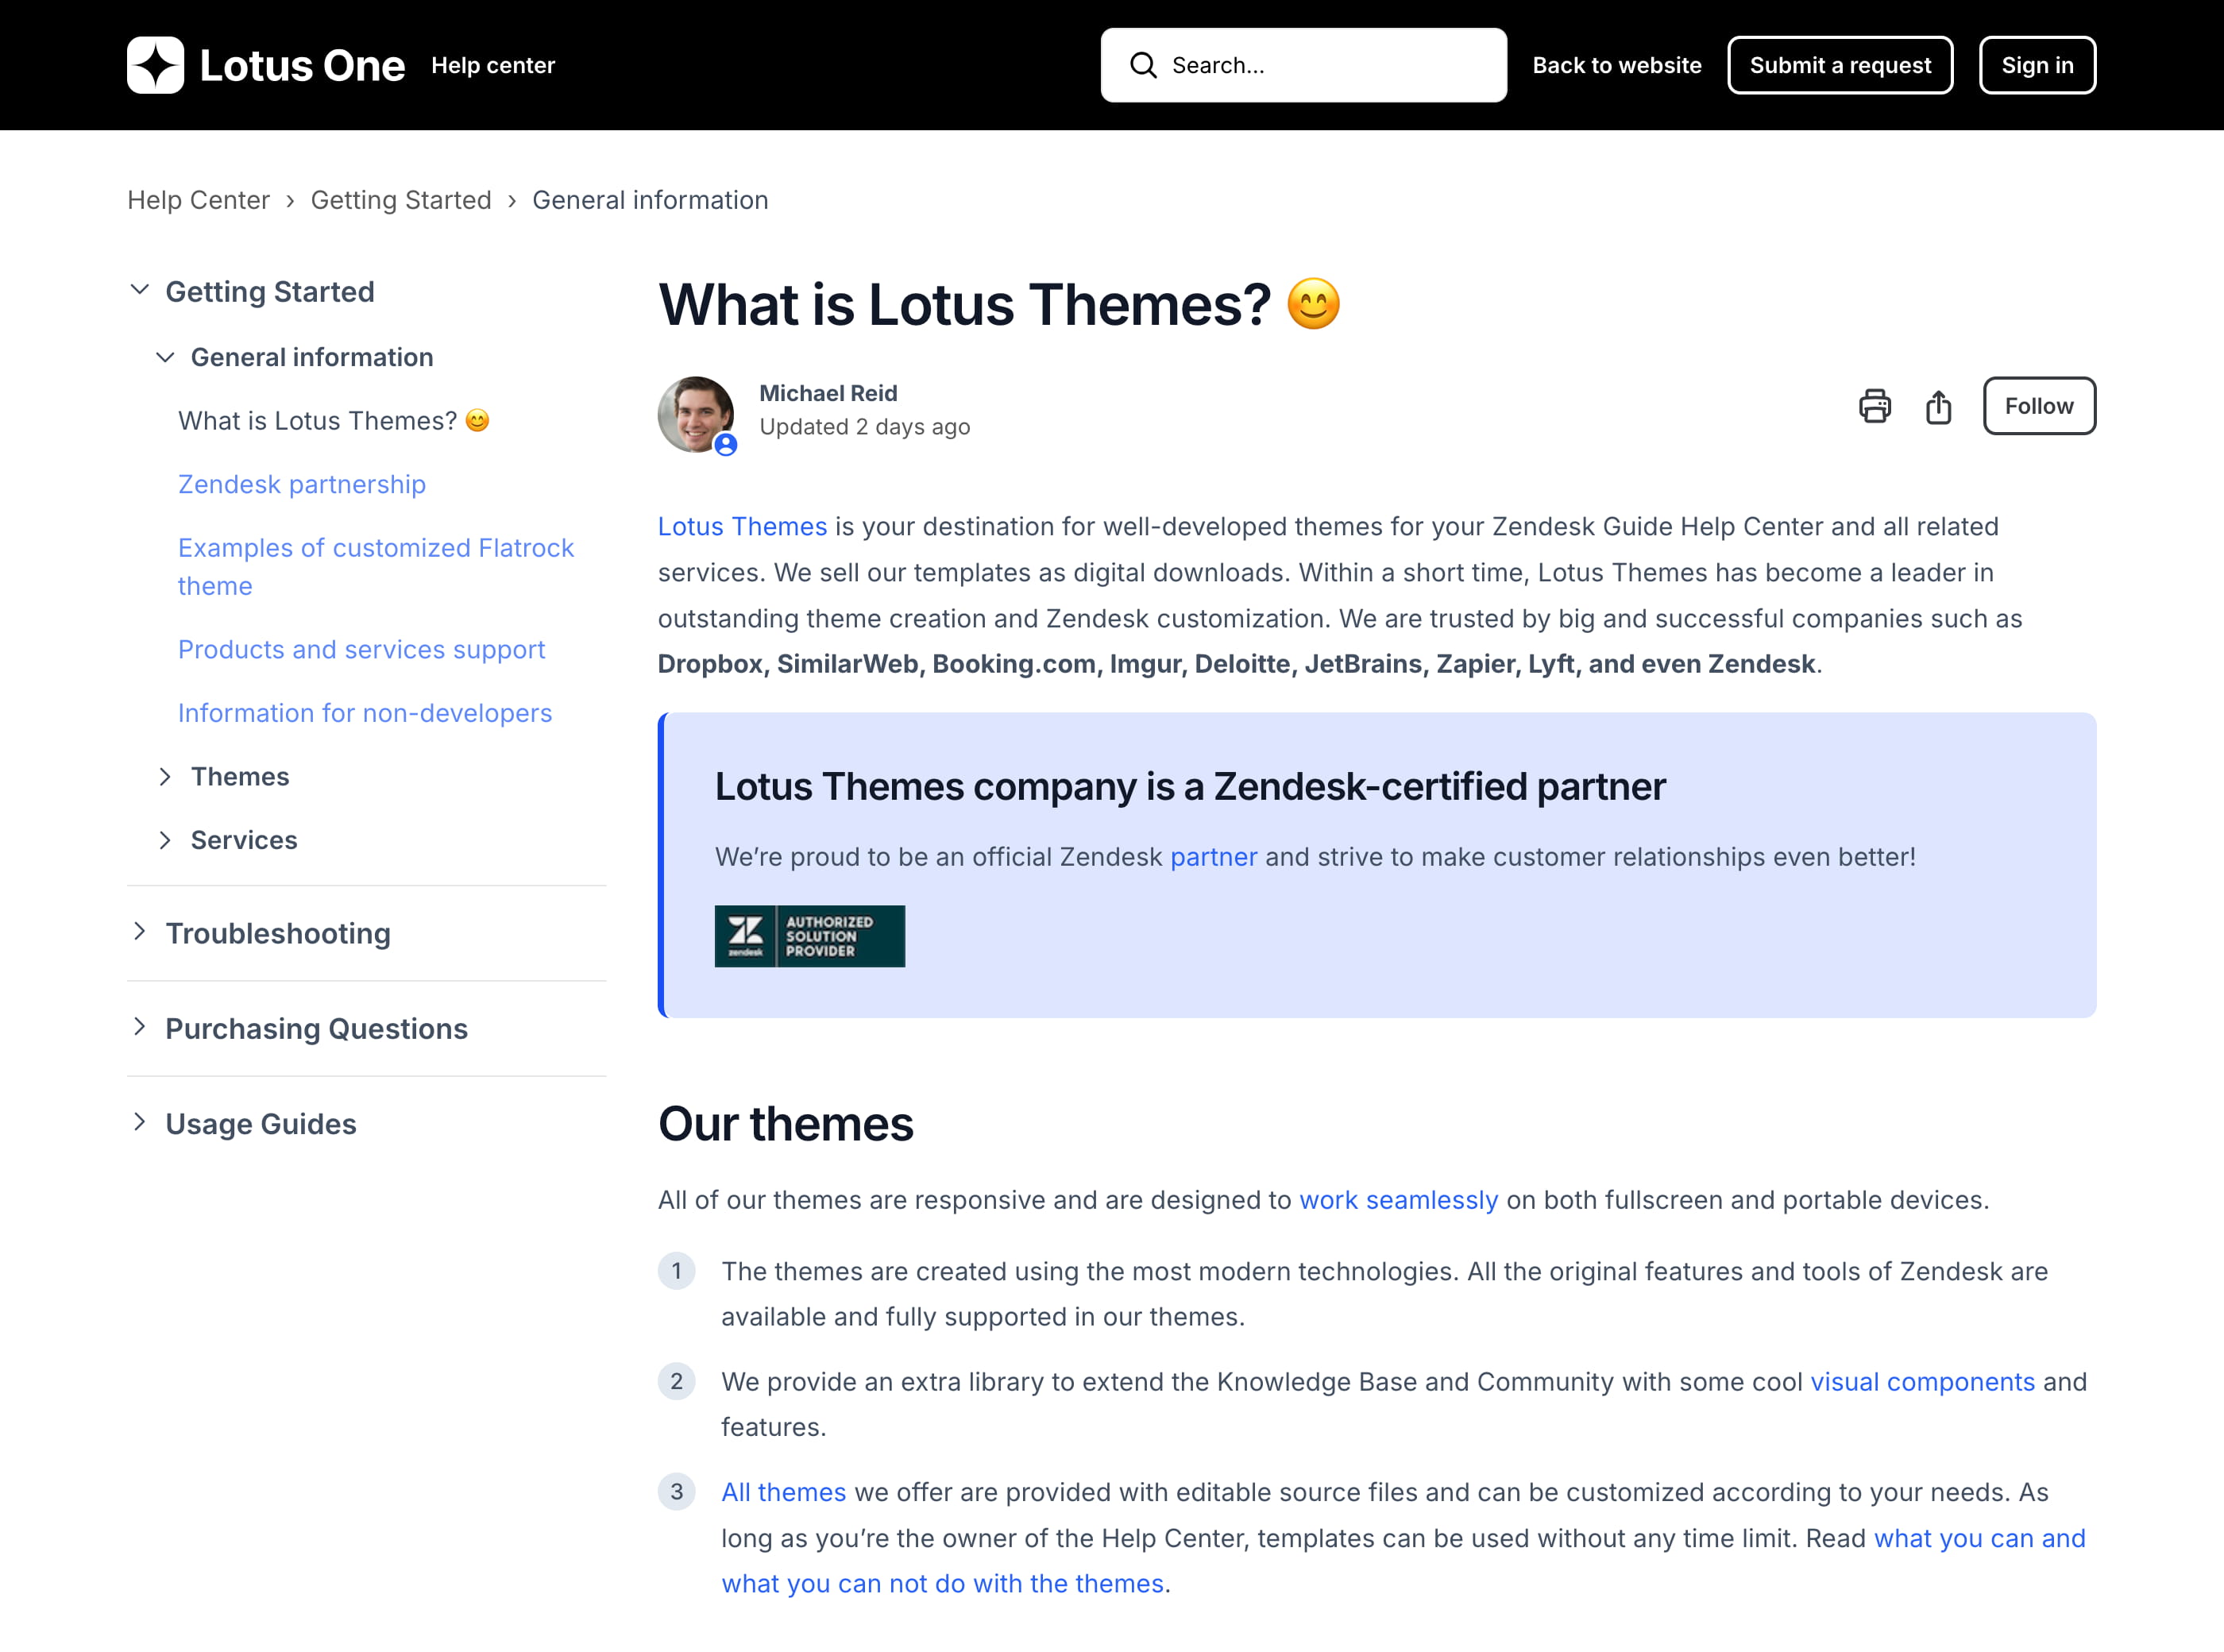This screenshot has width=2224, height=1652.
Task: Print this article using printer icon
Action: tap(1874, 406)
